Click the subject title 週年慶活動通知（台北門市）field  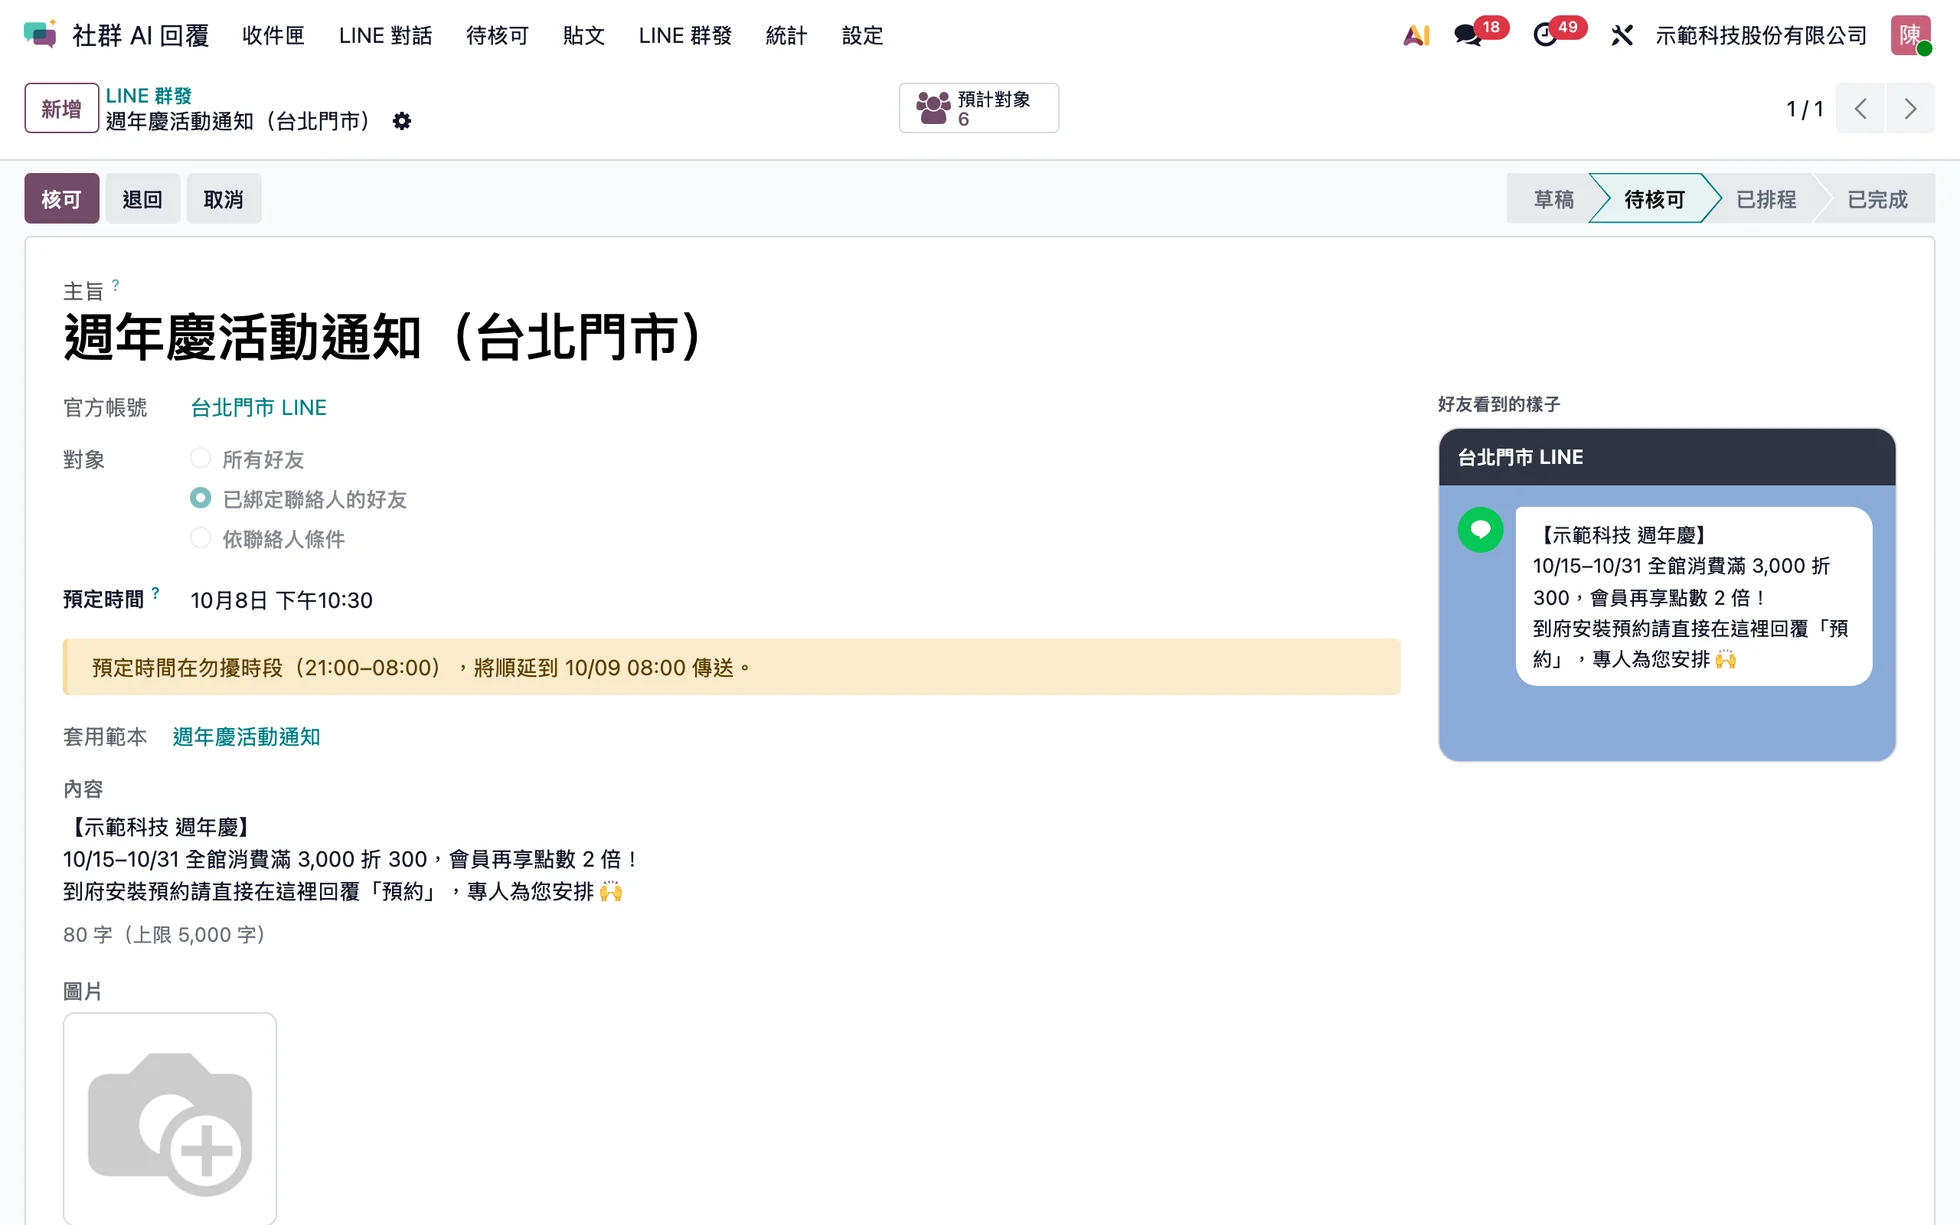point(387,337)
